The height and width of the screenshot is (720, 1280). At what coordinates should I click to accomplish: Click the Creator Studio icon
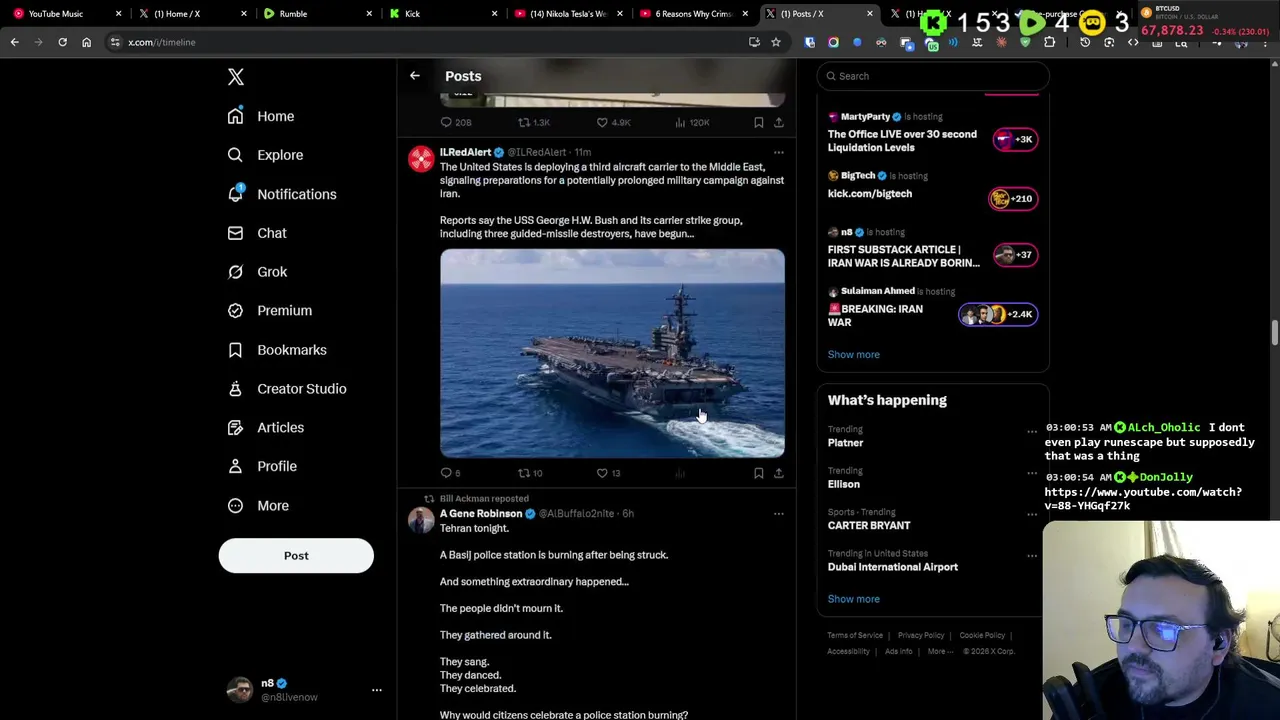(235, 389)
